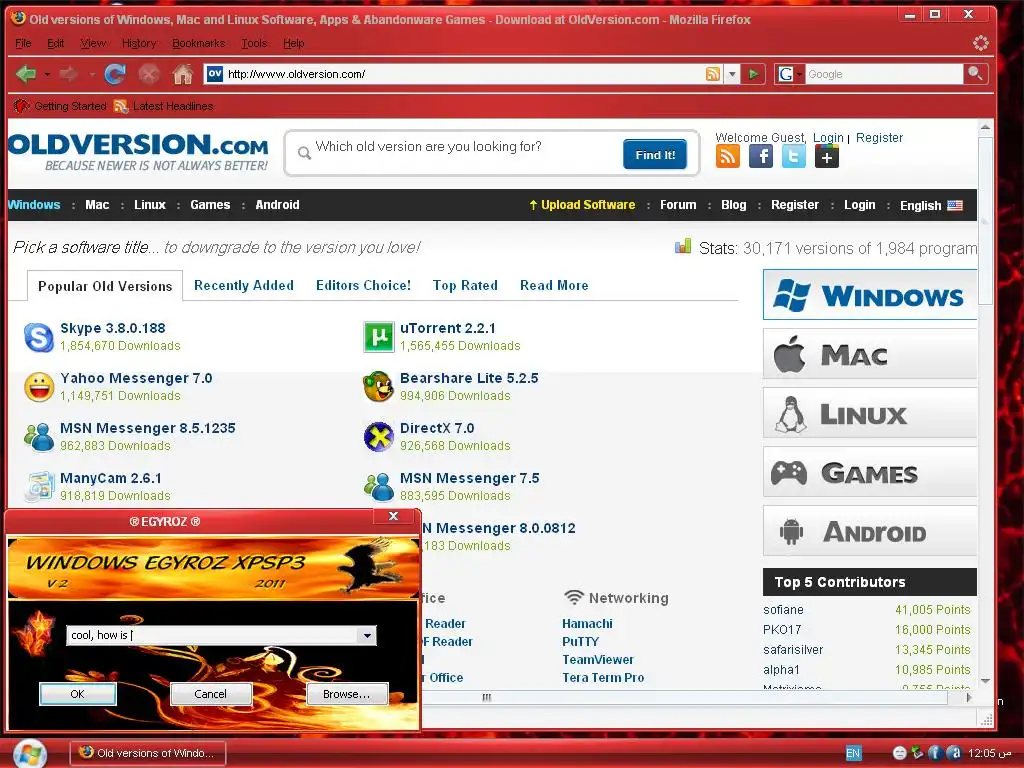Viewport: 1024px width, 768px height.
Task: Click the ManyCam 2.6.1 icon
Action: point(39,487)
